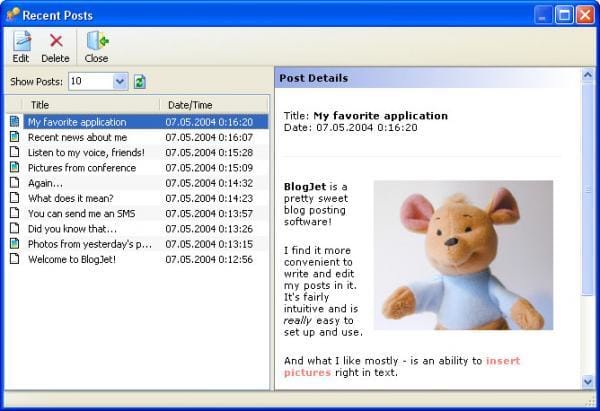Click the Post Details scroll up arrow
Image resolution: width=600 pixels, height=411 pixels.
tap(588, 75)
